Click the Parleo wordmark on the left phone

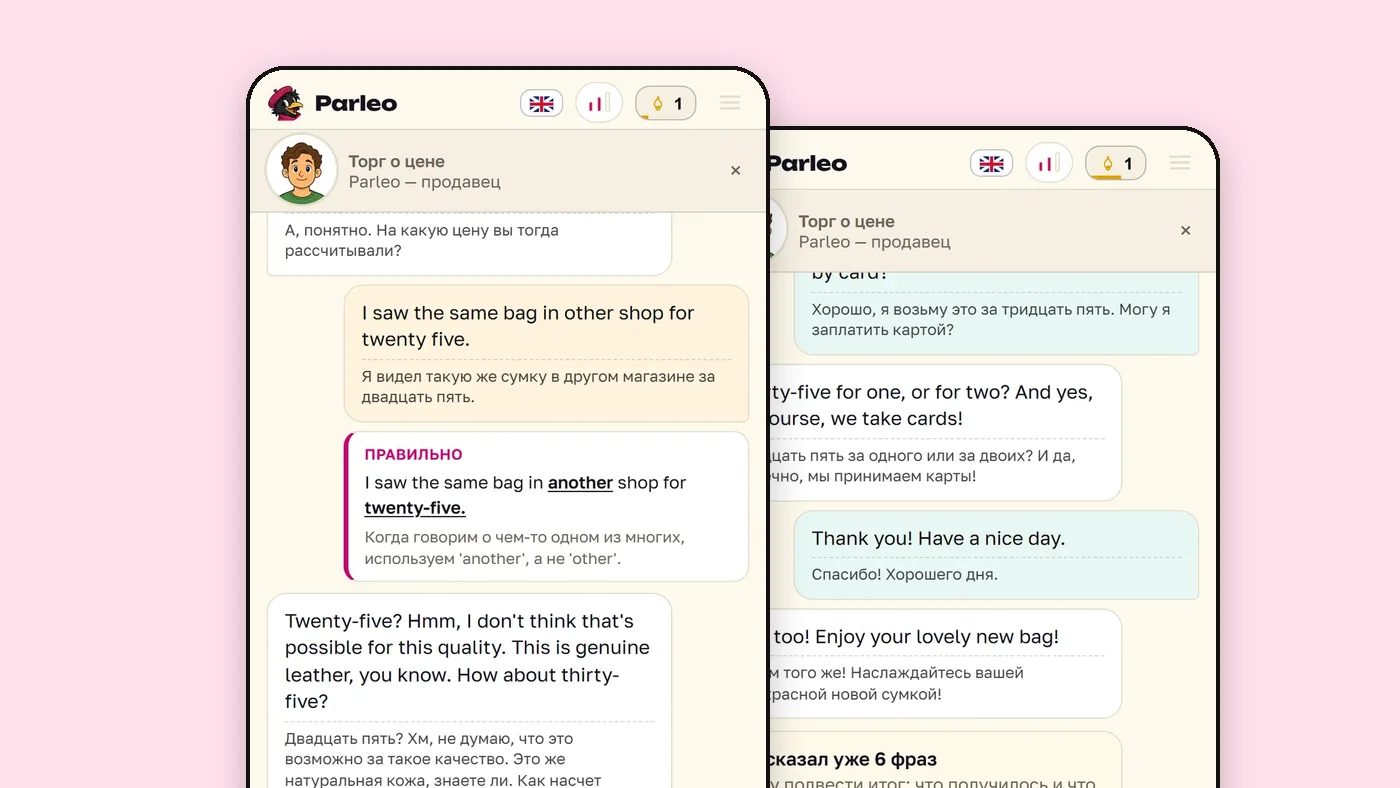point(356,103)
